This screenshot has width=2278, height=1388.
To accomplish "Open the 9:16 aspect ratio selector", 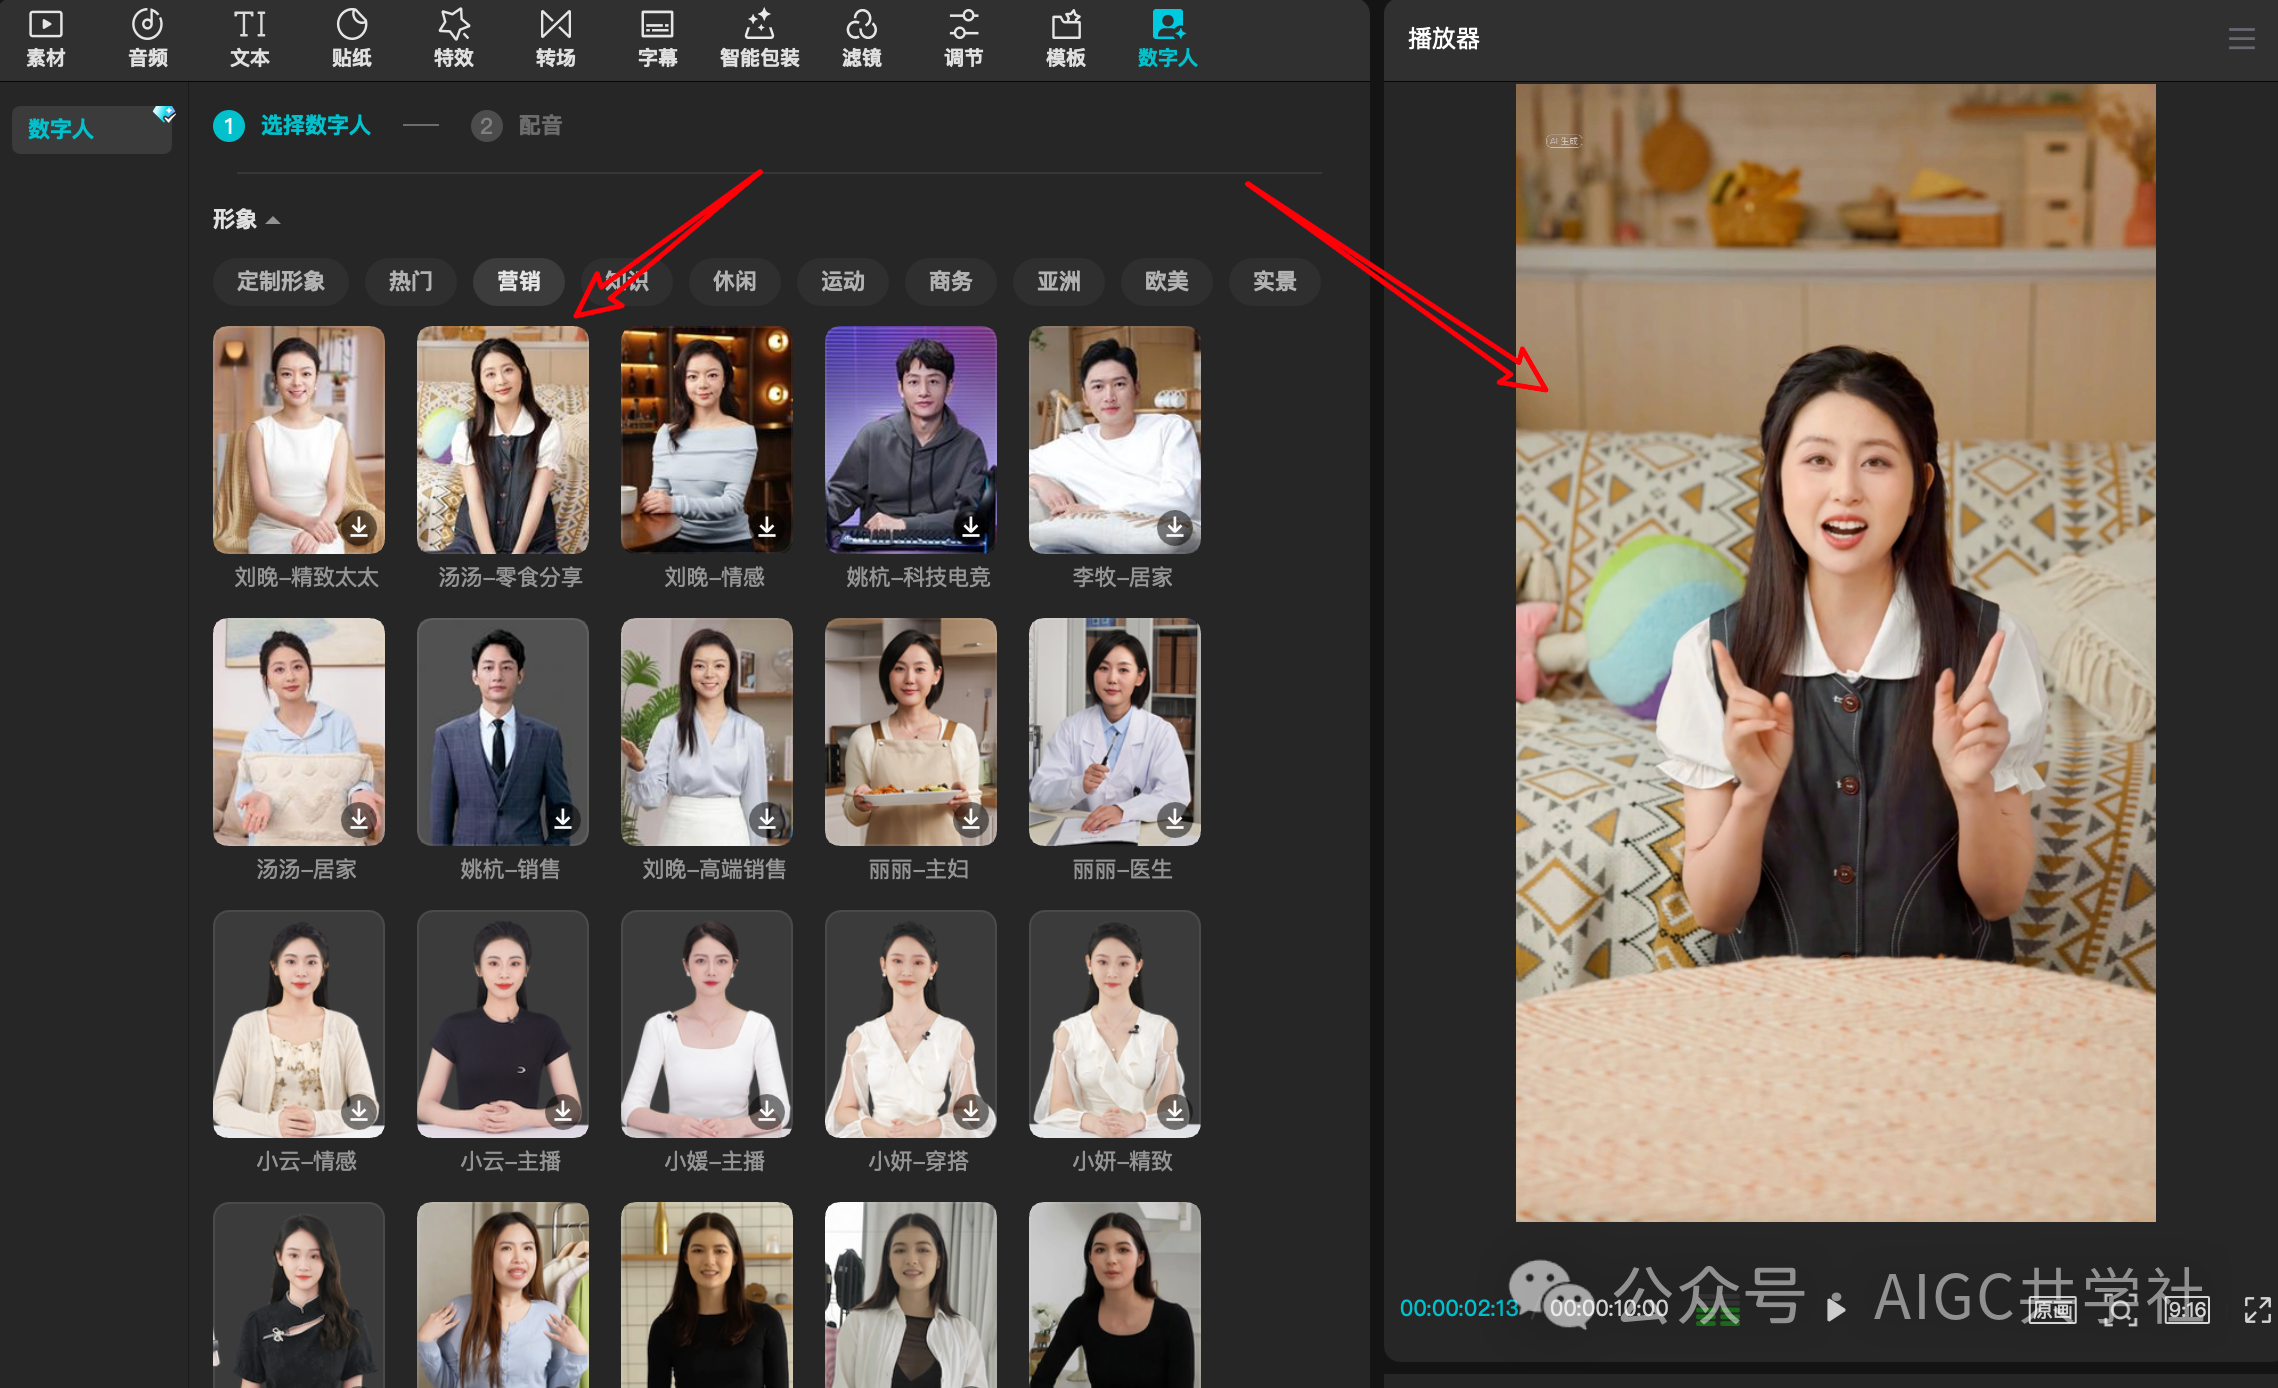I will click(x=2187, y=1310).
